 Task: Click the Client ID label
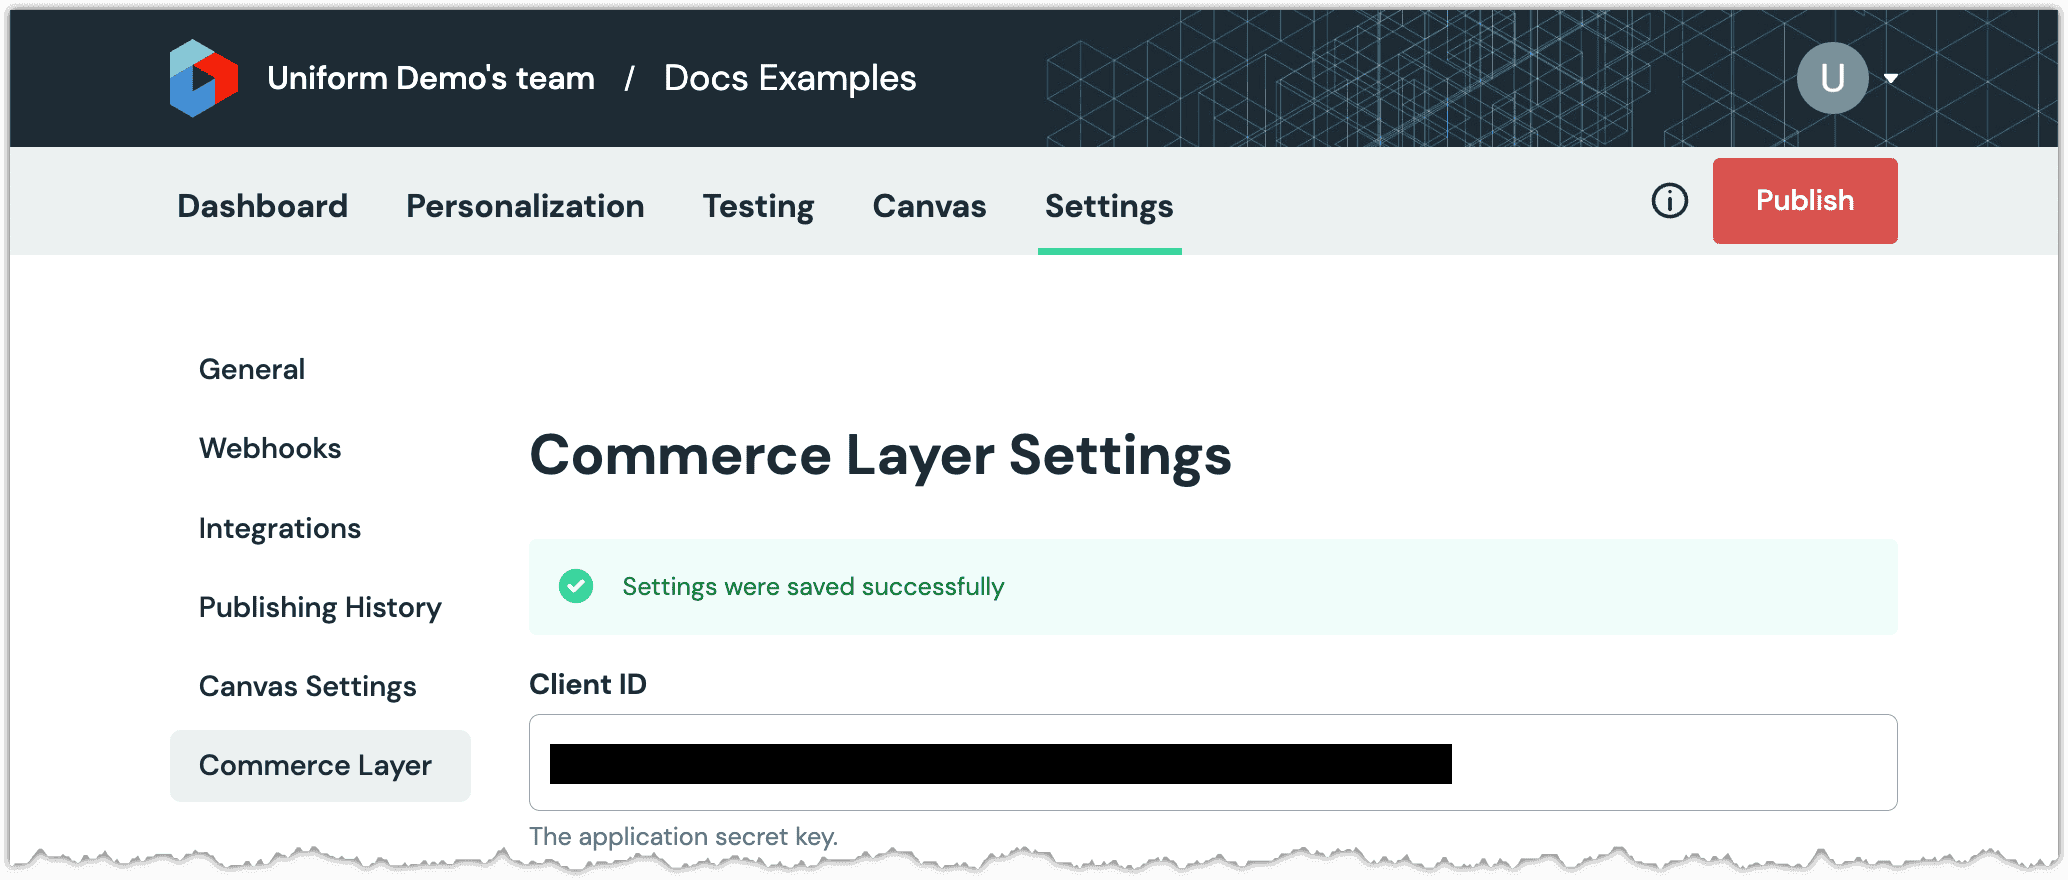click(588, 684)
